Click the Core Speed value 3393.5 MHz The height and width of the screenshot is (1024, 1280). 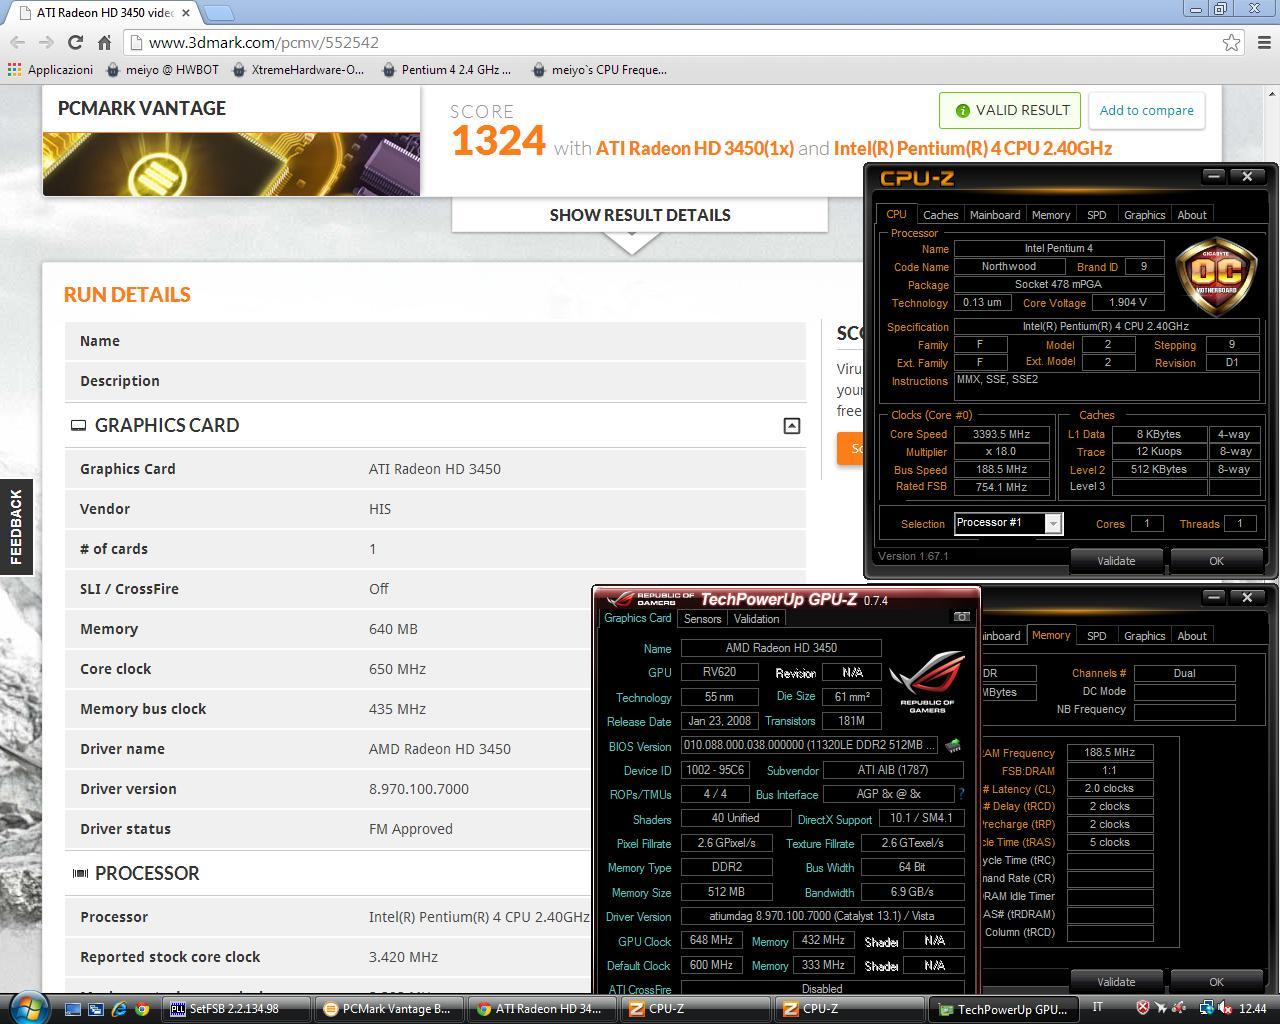[x=1001, y=434]
